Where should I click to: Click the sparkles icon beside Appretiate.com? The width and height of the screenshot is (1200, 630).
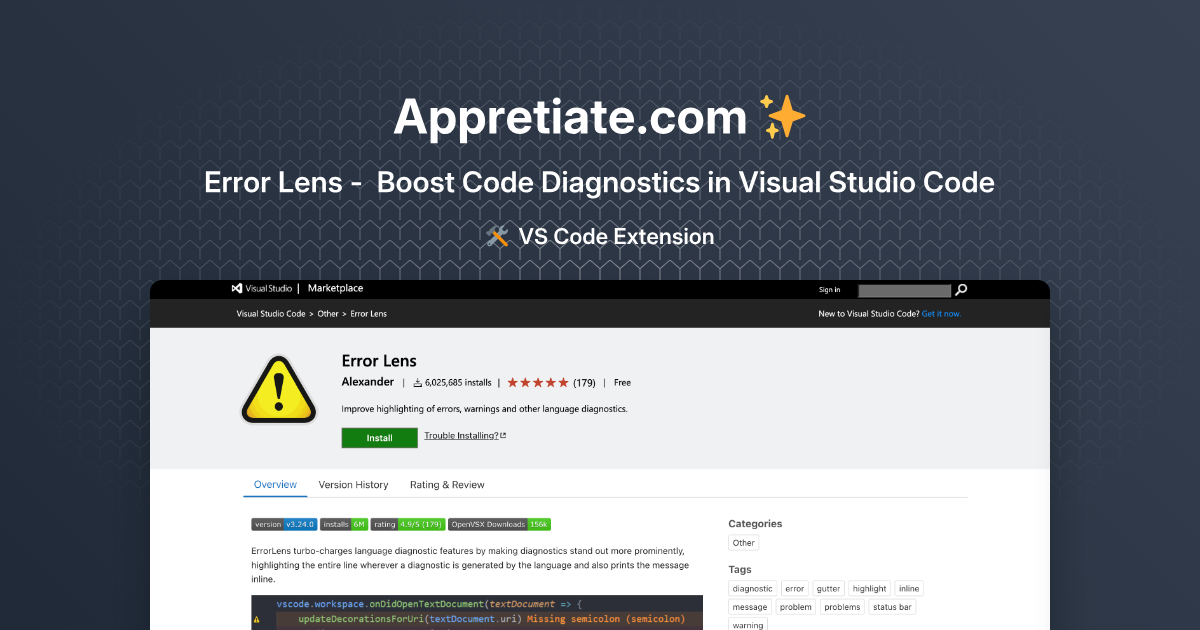click(x=783, y=117)
